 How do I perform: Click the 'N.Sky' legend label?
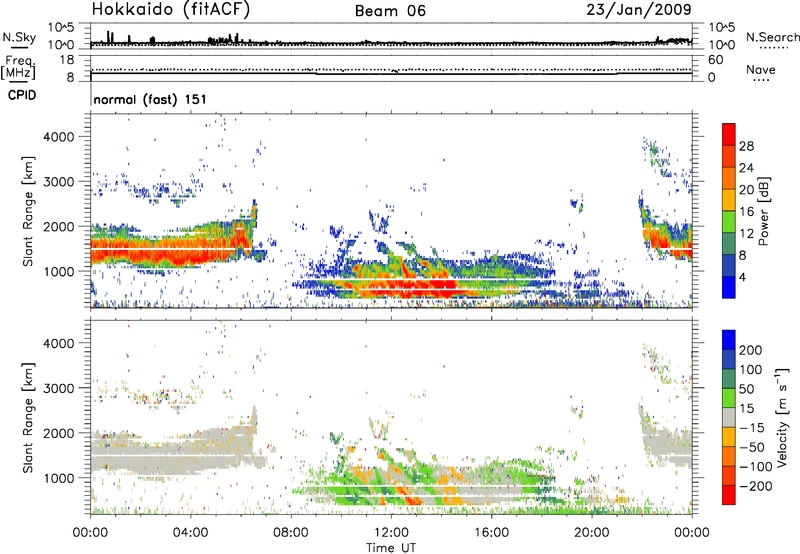[19, 37]
